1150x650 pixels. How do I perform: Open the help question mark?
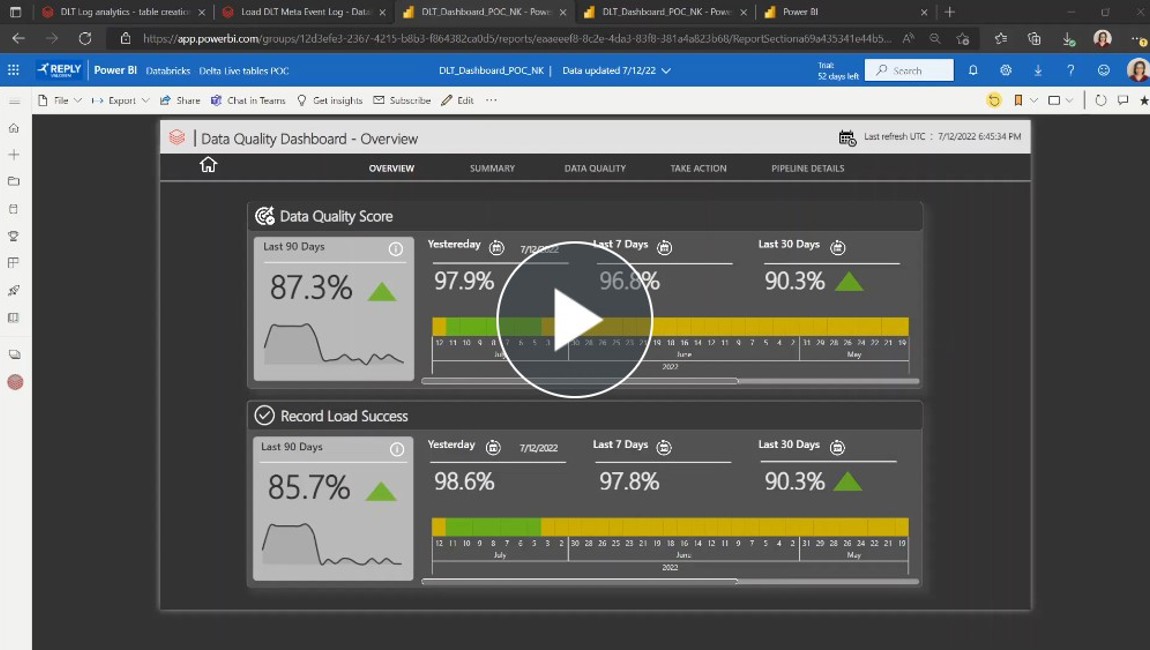[x=1070, y=71]
